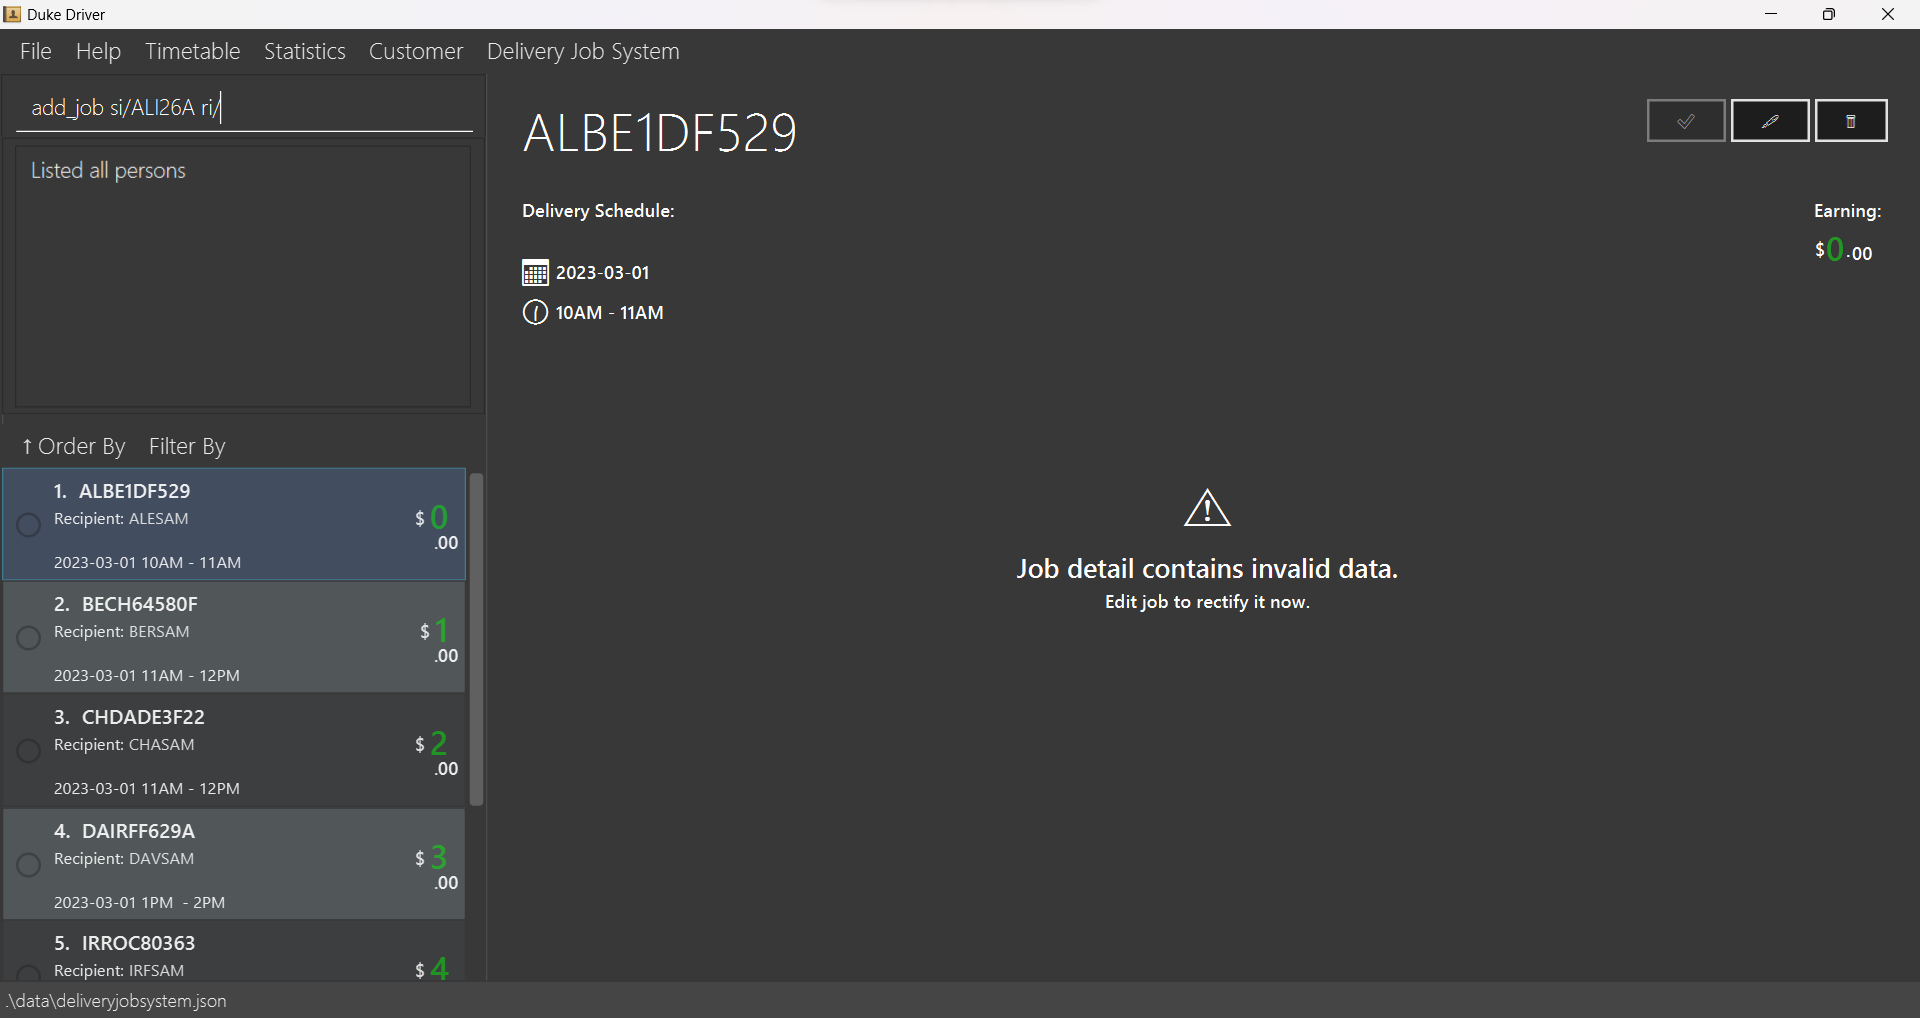Viewport: 1920px width, 1018px height.
Task: Click 'Recipient: DAVSAM' text
Action: (124, 859)
